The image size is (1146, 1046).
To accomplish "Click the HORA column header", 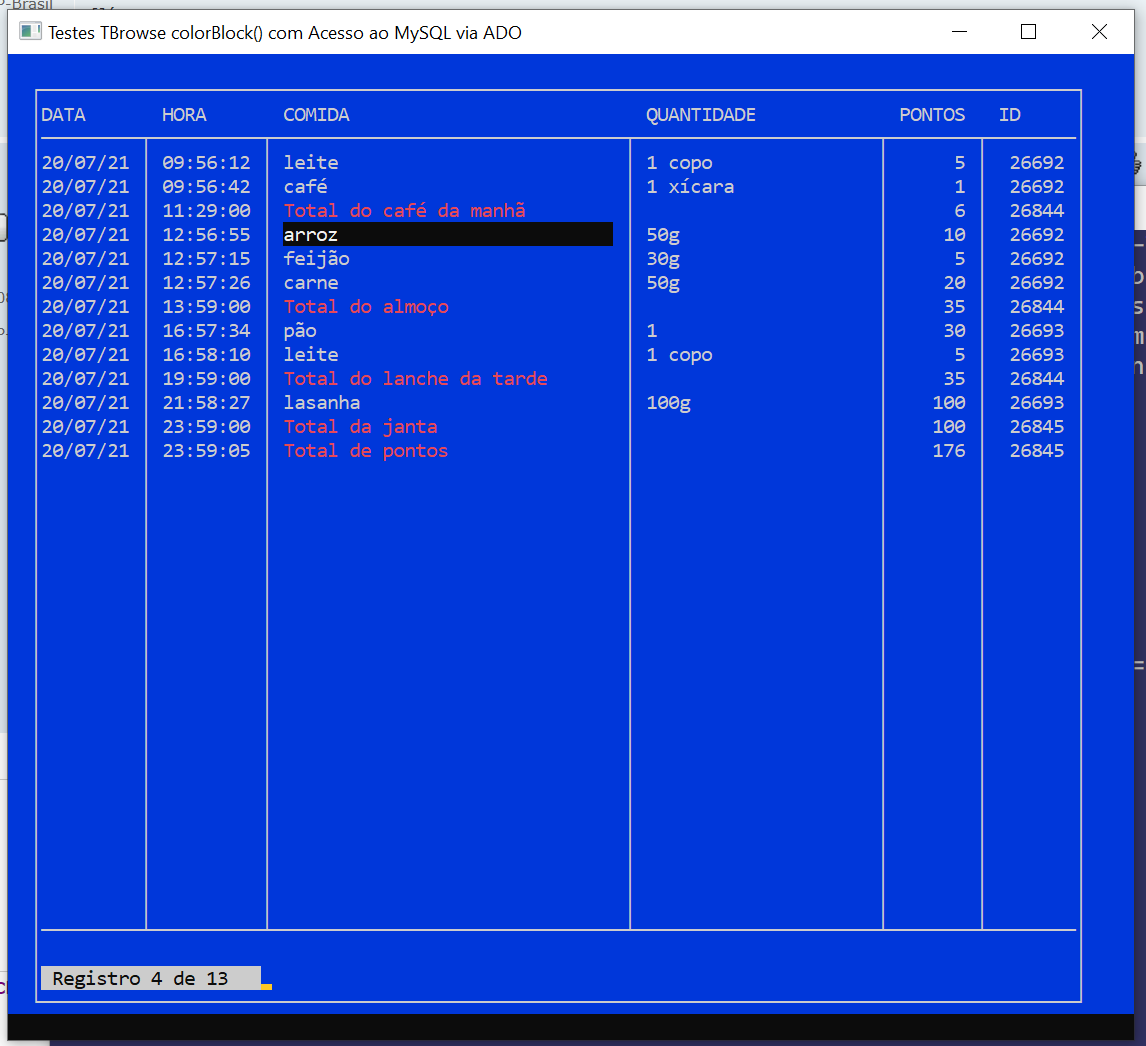I will point(184,115).
